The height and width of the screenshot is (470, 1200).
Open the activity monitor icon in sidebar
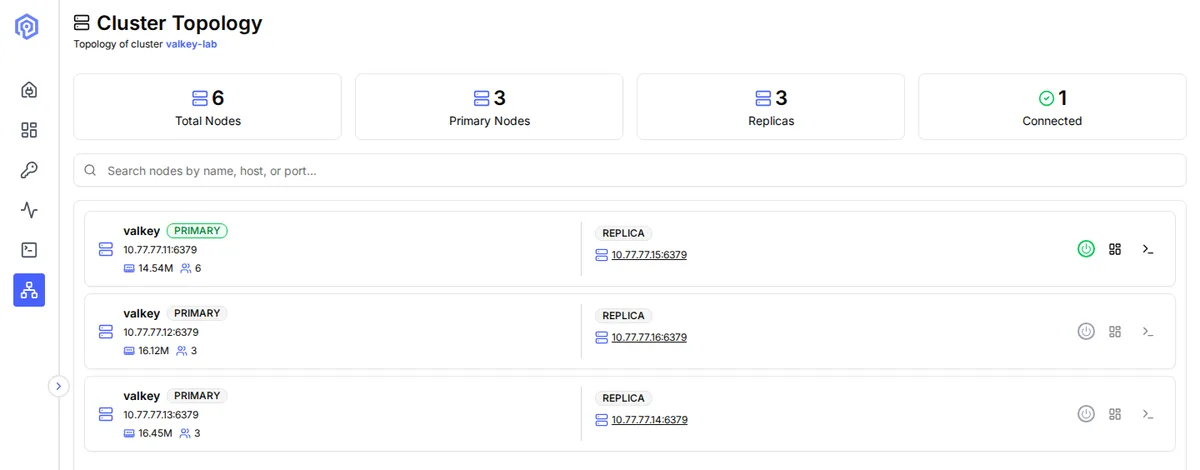29,210
